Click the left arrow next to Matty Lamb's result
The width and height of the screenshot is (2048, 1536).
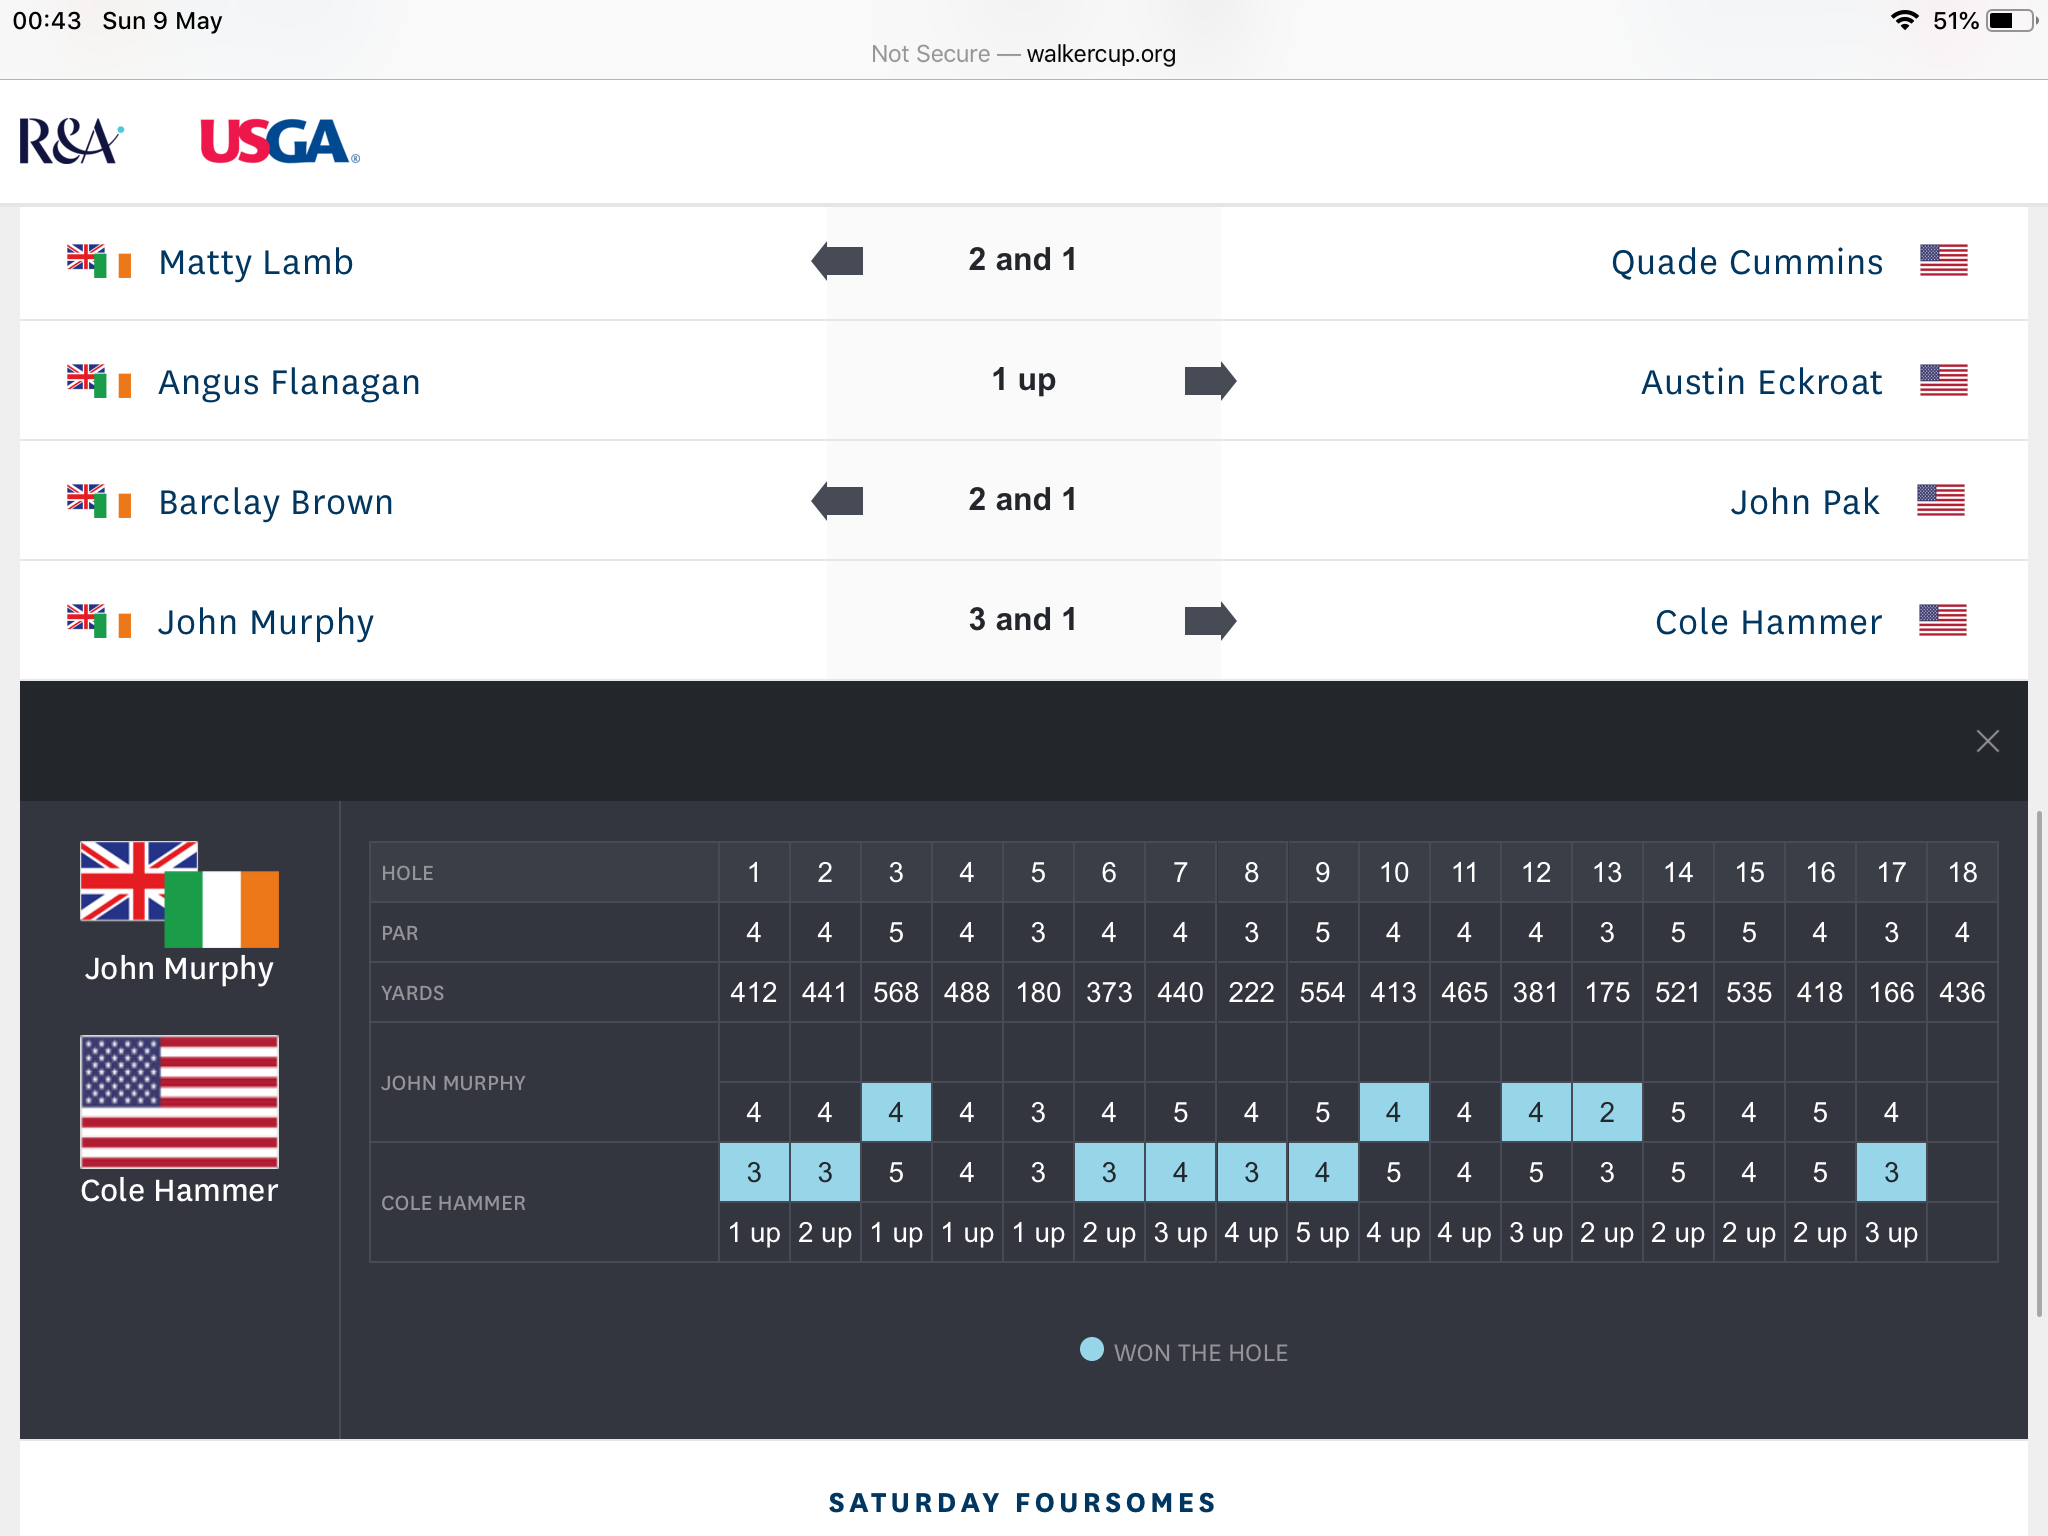click(838, 261)
